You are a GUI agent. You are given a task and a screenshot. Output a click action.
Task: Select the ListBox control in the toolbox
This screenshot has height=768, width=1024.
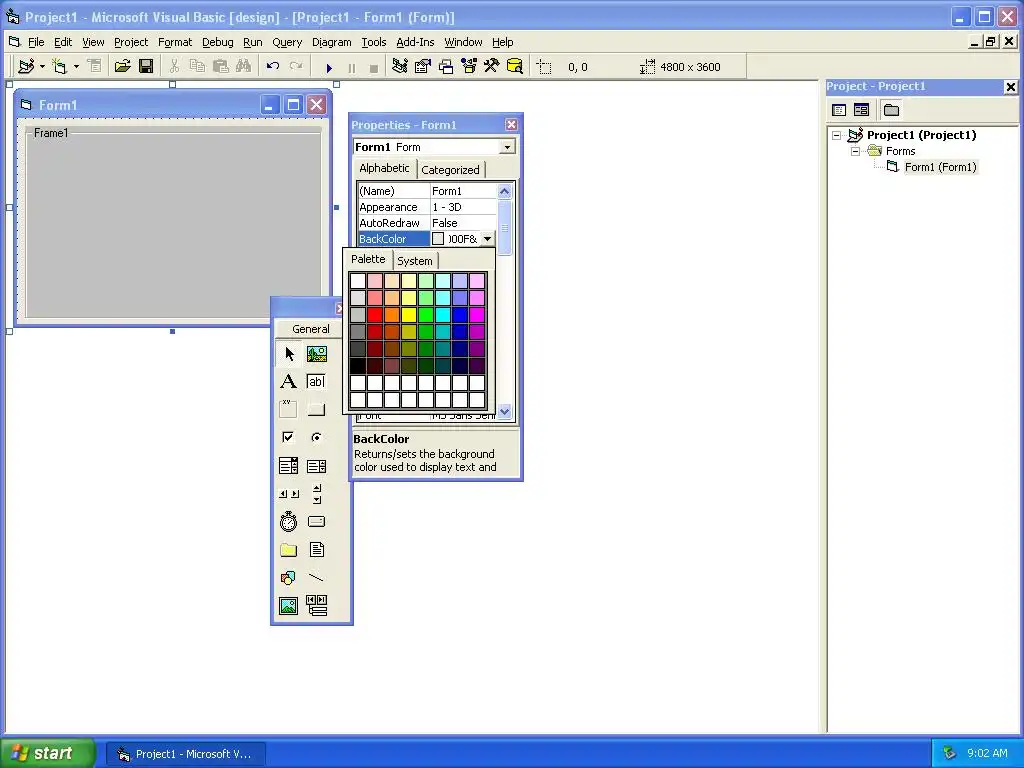(x=317, y=466)
